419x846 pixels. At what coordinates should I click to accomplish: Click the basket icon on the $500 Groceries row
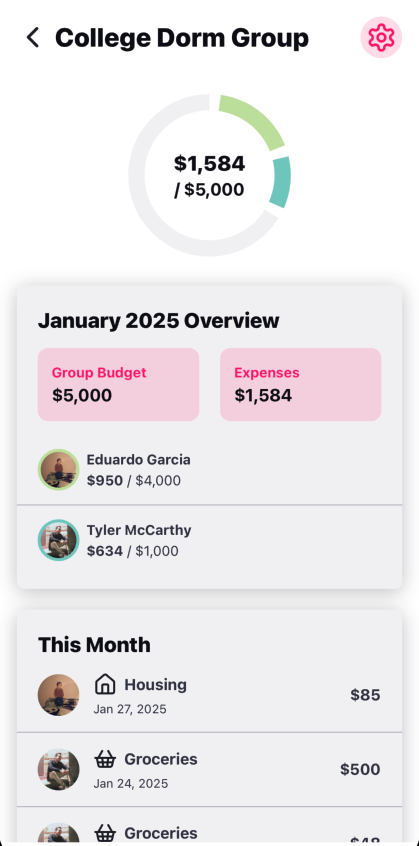point(105,759)
